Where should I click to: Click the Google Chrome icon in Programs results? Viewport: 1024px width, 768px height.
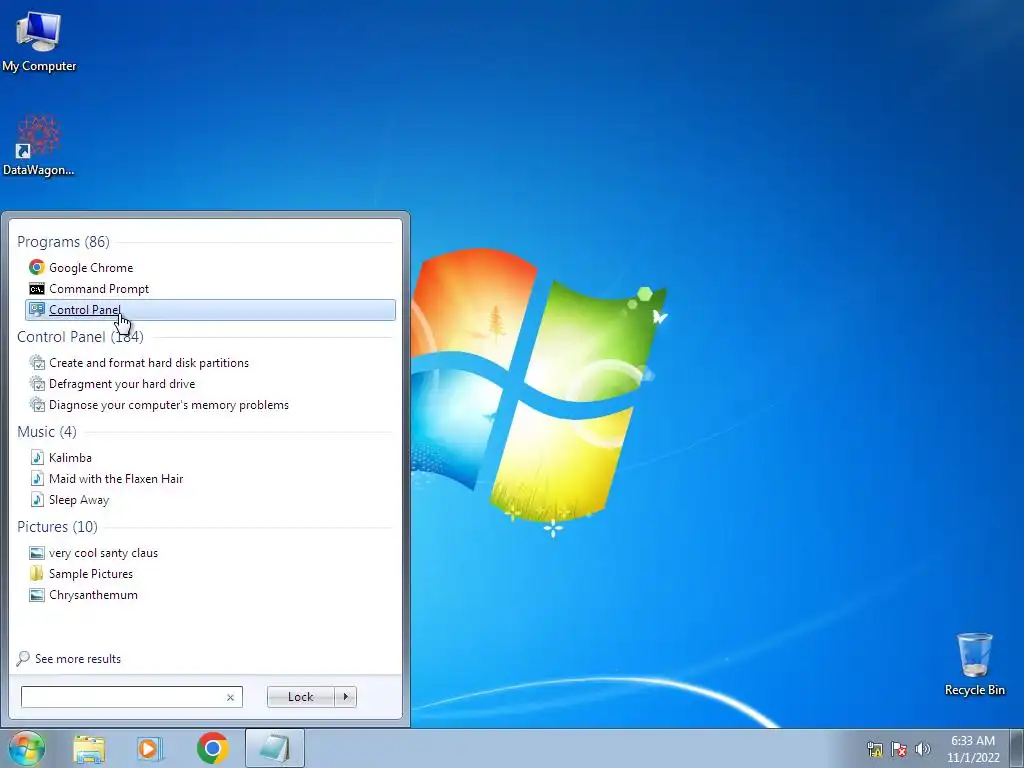37,267
